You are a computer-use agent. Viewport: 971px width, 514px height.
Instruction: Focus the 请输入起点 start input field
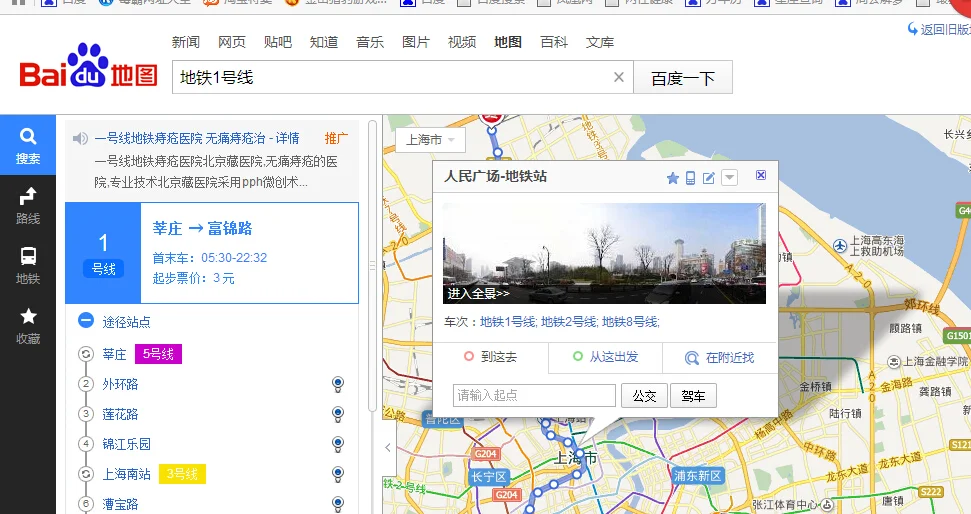coord(534,395)
